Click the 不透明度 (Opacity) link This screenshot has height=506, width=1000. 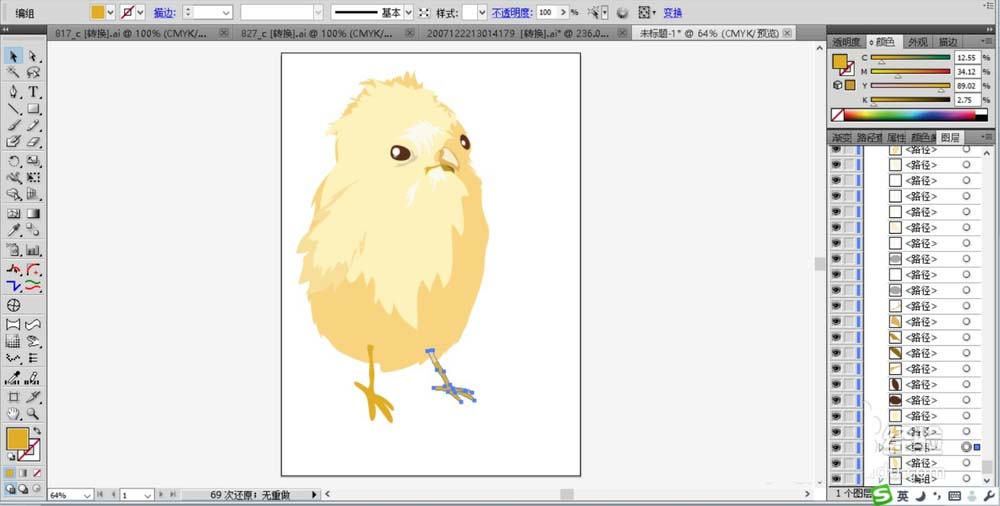pyautogui.click(x=512, y=13)
